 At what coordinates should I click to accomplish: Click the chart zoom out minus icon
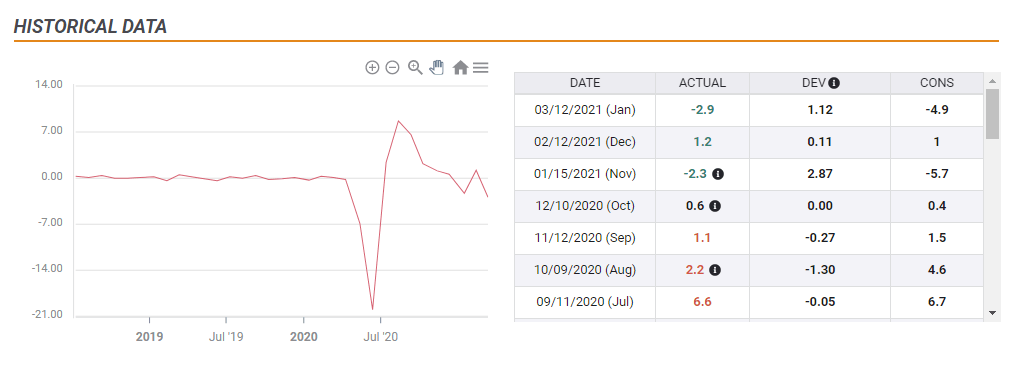tap(392, 68)
